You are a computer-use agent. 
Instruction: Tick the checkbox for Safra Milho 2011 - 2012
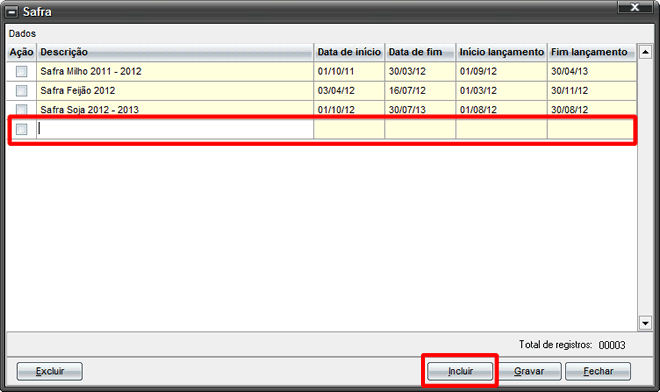pos(21,72)
